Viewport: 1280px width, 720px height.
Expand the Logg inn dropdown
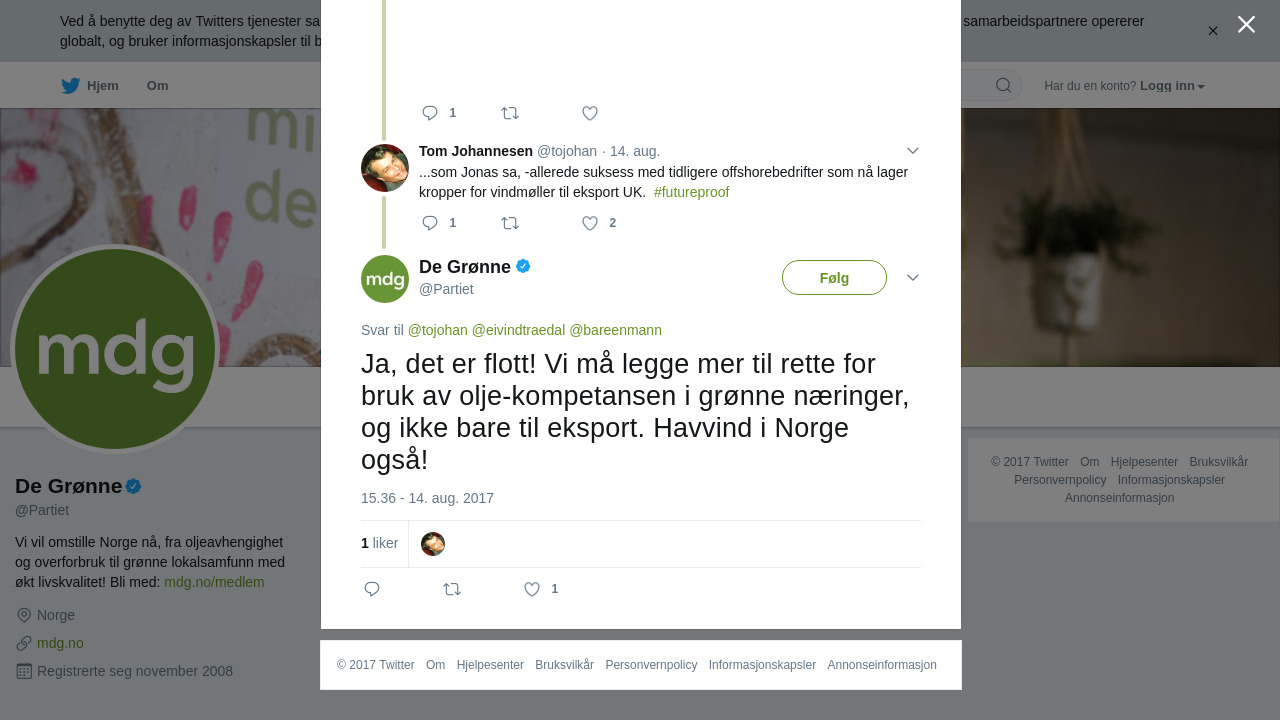click(x=1172, y=86)
